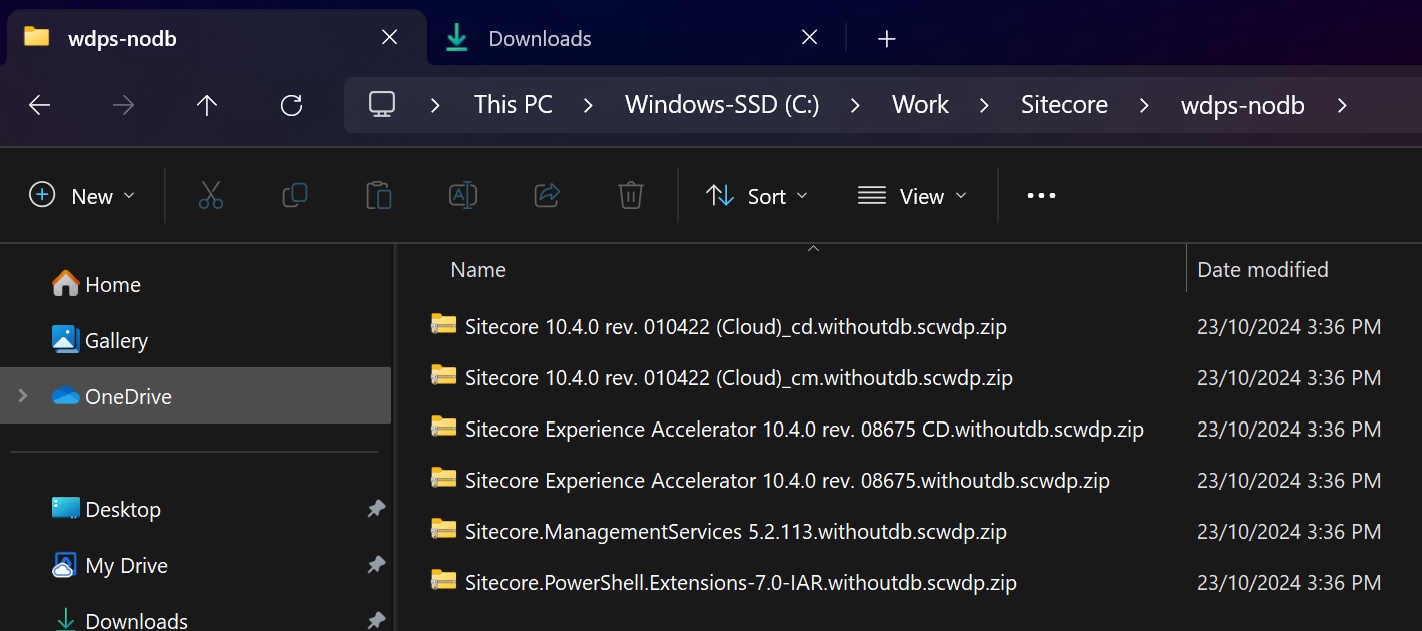Select Experience Accelerator 10.4.0 rev. 08675 CD.withoutdb file
1422x631 pixels.
(804, 429)
